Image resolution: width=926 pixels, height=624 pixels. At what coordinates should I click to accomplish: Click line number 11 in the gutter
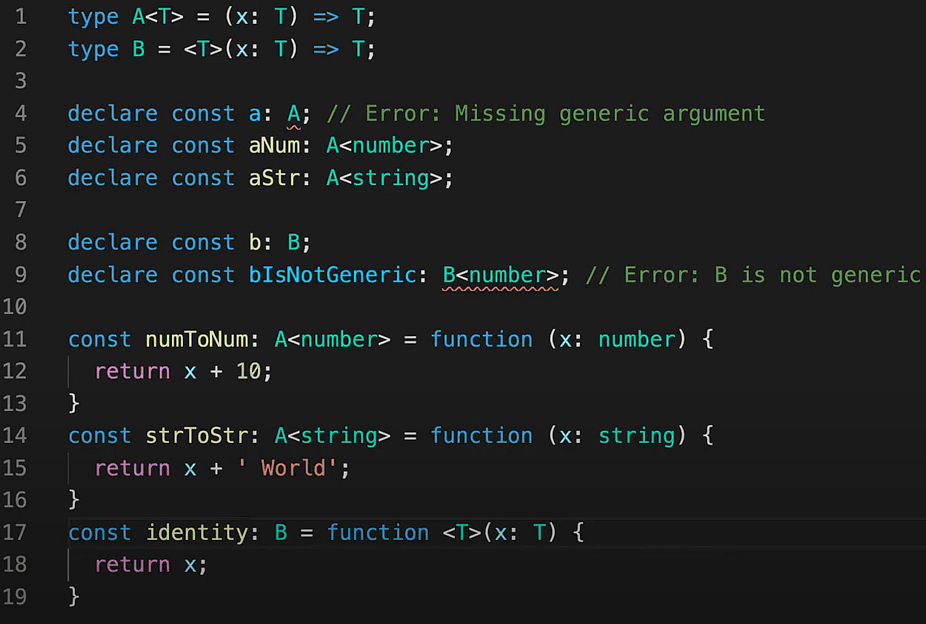click(21, 340)
